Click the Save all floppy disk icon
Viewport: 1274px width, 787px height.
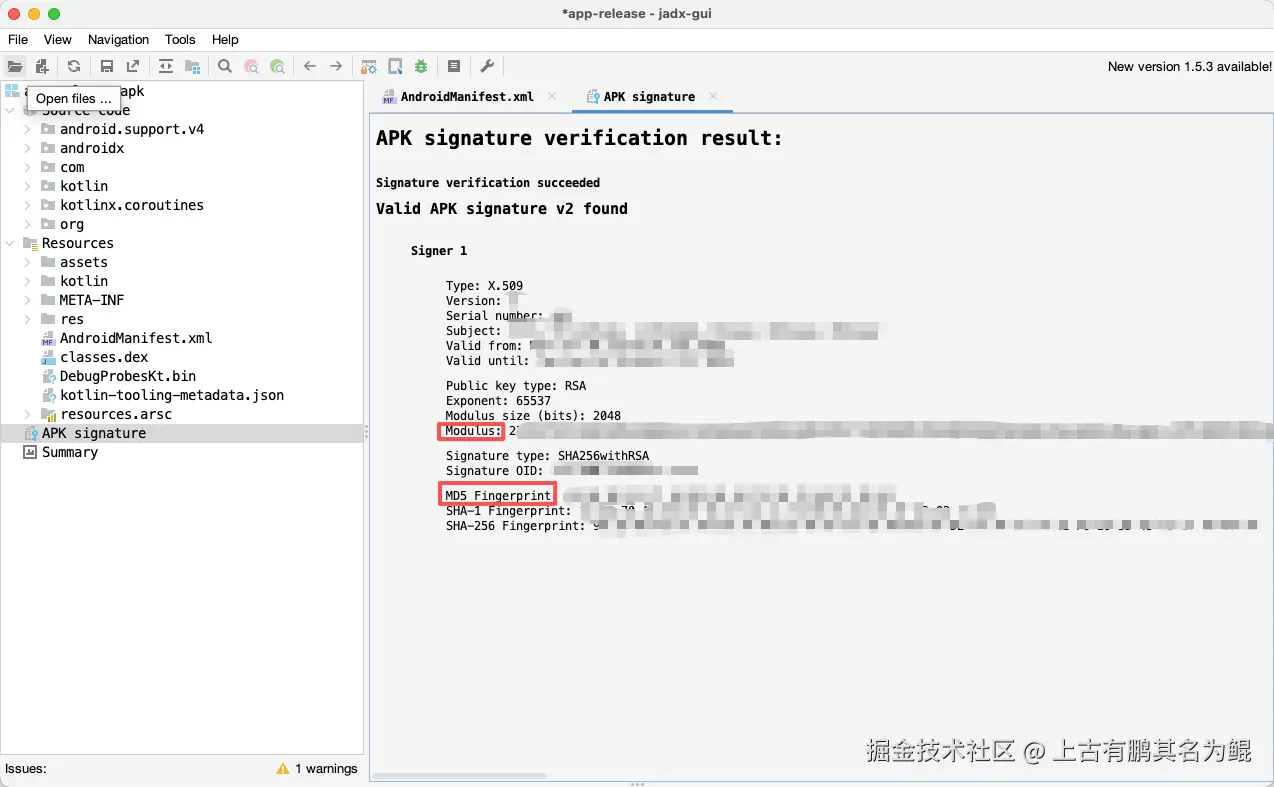point(107,66)
